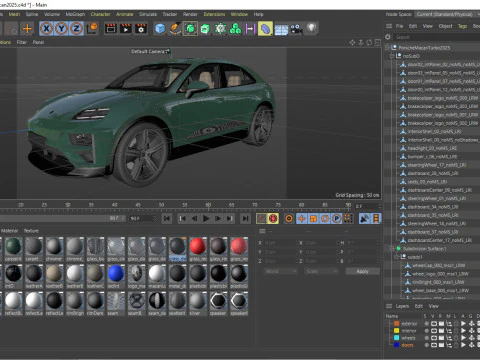Toggle rotation keyframe recording
The height and width of the screenshot is (360, 480).
tap(325, 218)
